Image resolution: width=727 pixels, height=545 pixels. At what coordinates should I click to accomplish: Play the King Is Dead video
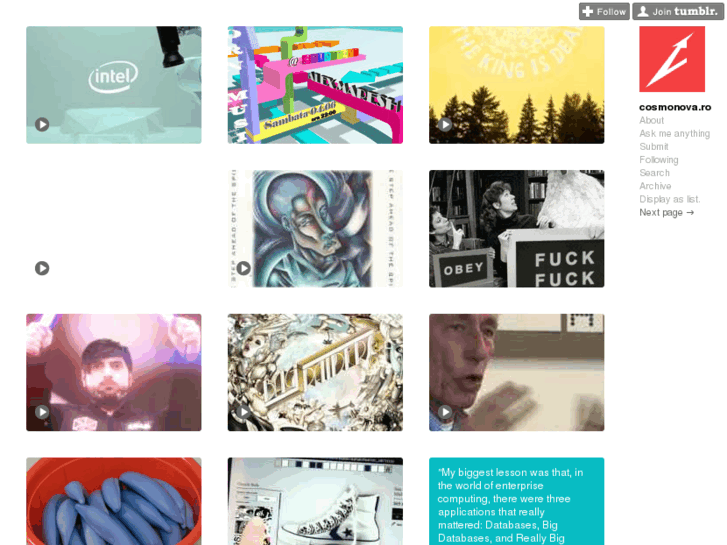click(445, 124)
